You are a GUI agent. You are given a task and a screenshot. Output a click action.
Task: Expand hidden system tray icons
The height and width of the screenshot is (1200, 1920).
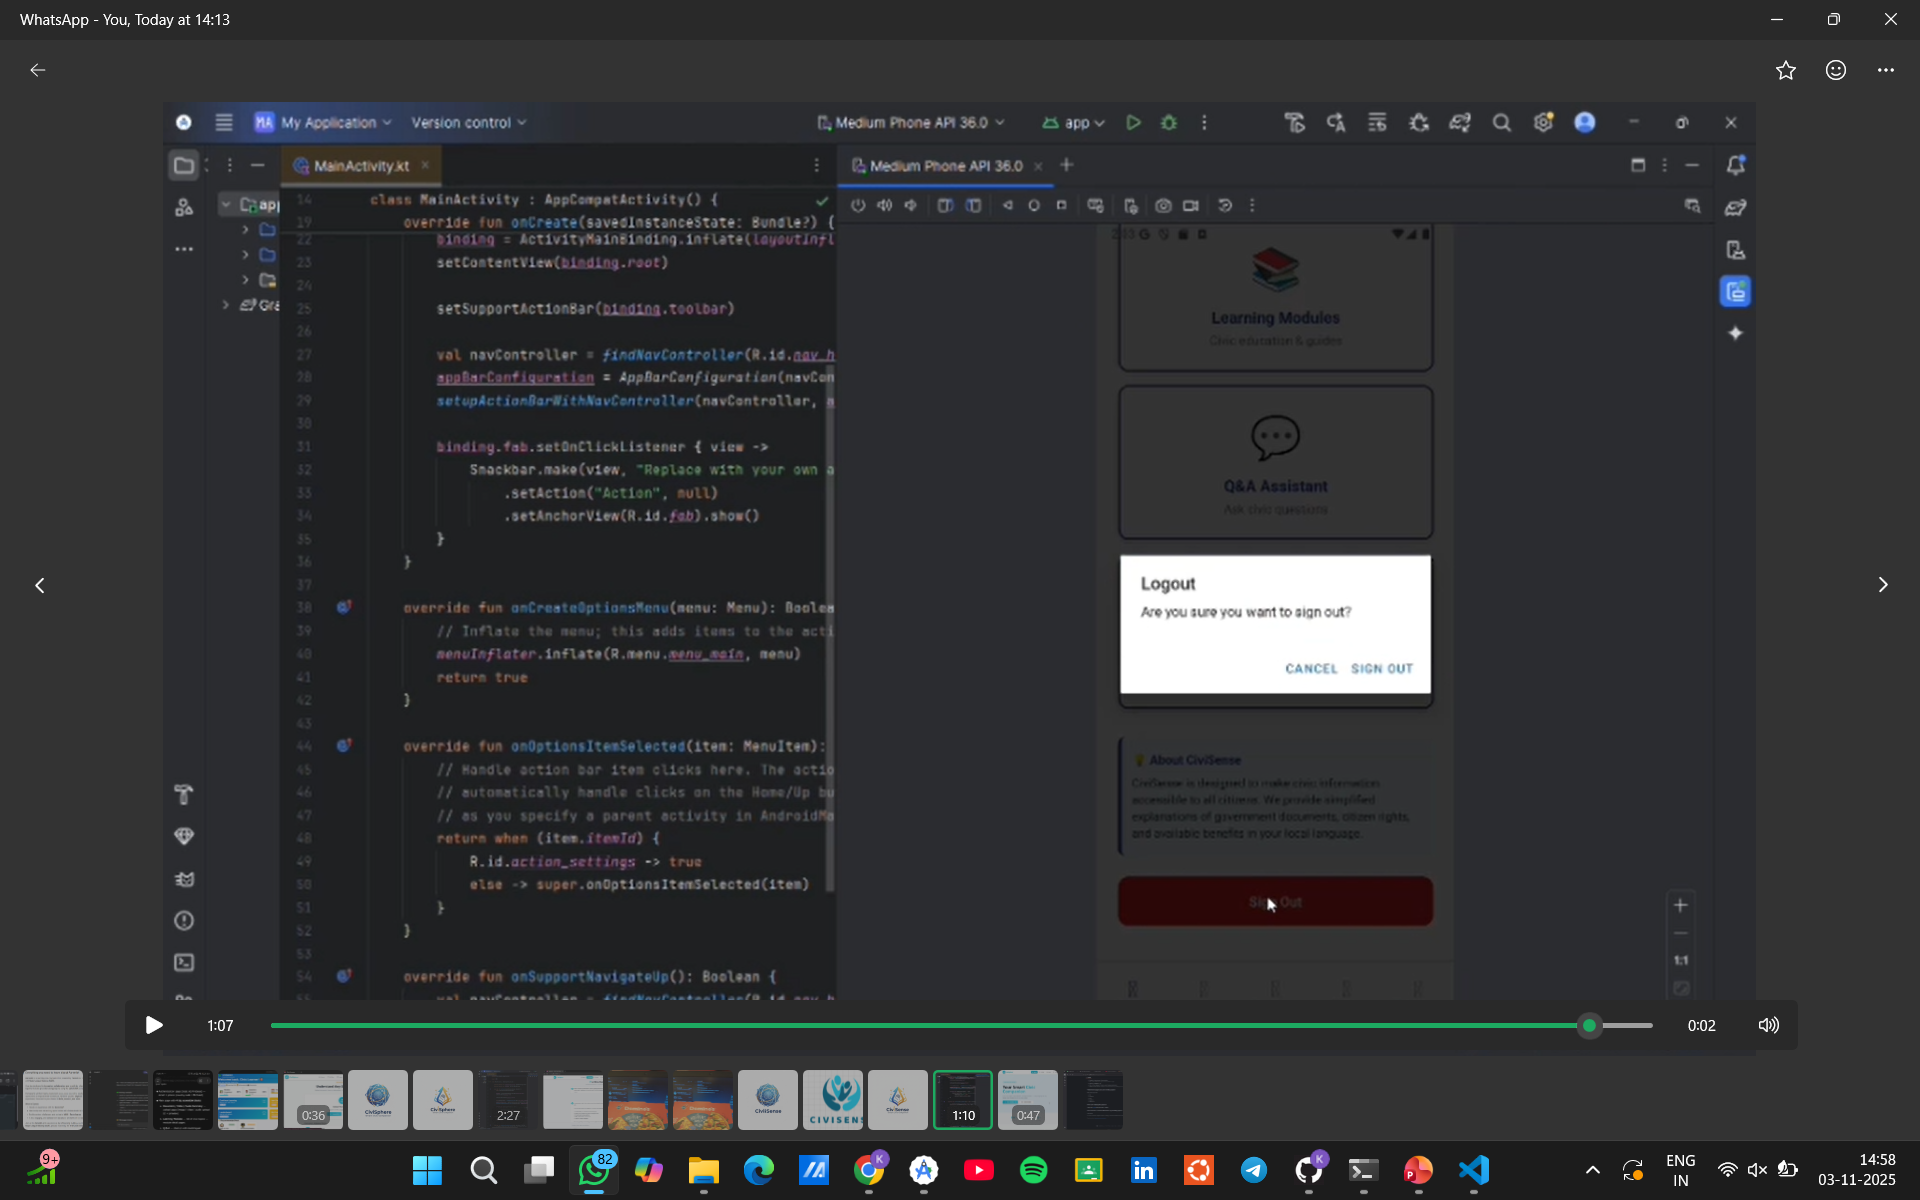tap(1593, 1170)
